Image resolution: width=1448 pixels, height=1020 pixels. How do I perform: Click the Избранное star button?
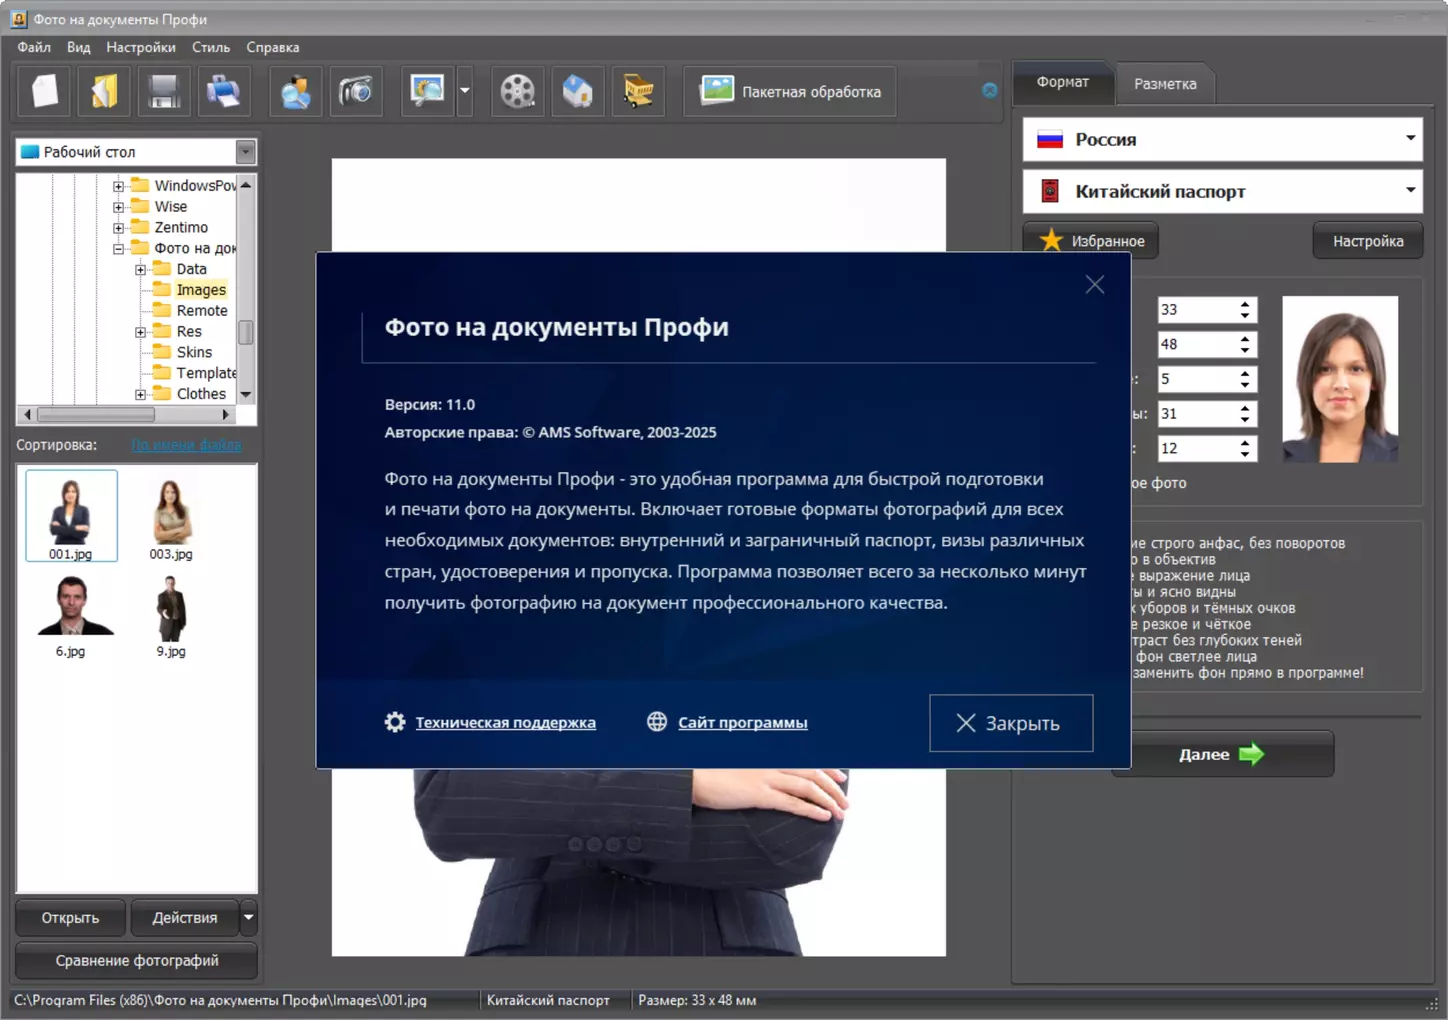(1091, 241)
